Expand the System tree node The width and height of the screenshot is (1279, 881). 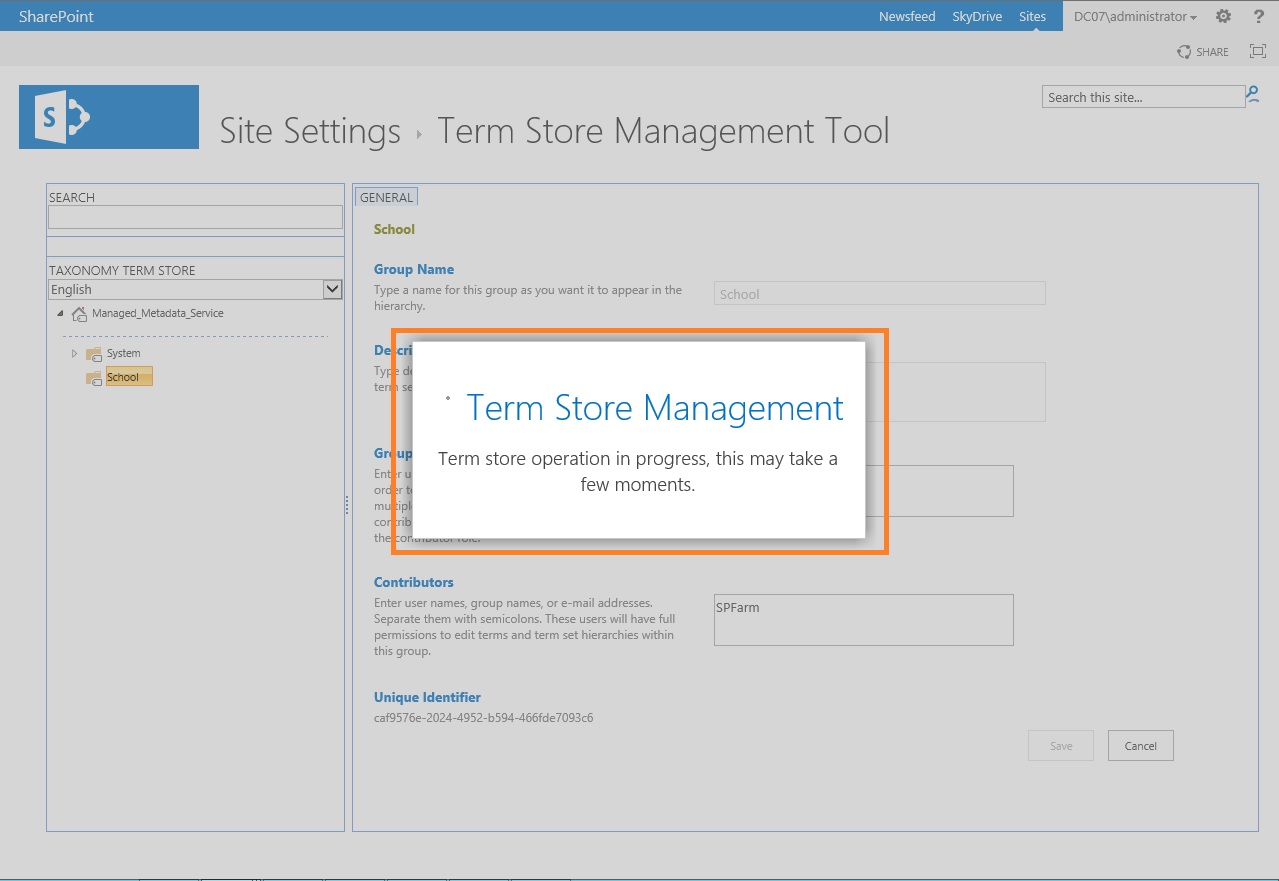click(74, 353)
